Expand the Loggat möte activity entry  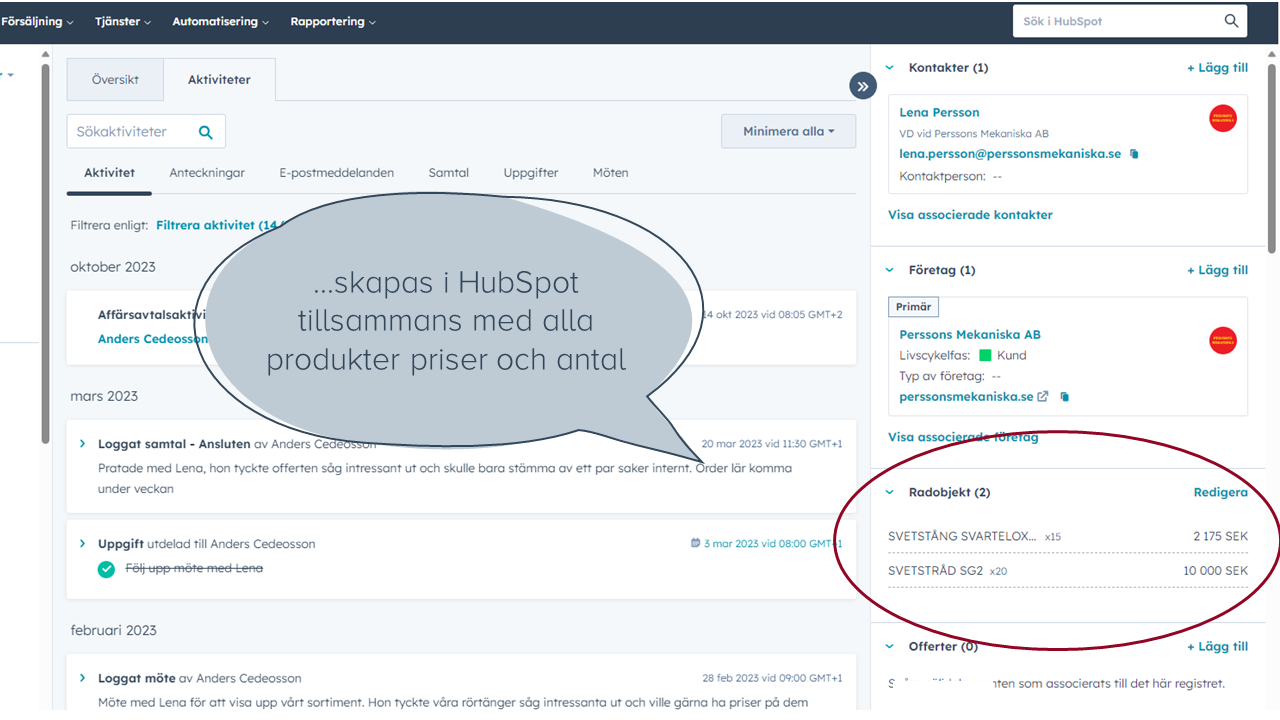[x=83, y=678]
